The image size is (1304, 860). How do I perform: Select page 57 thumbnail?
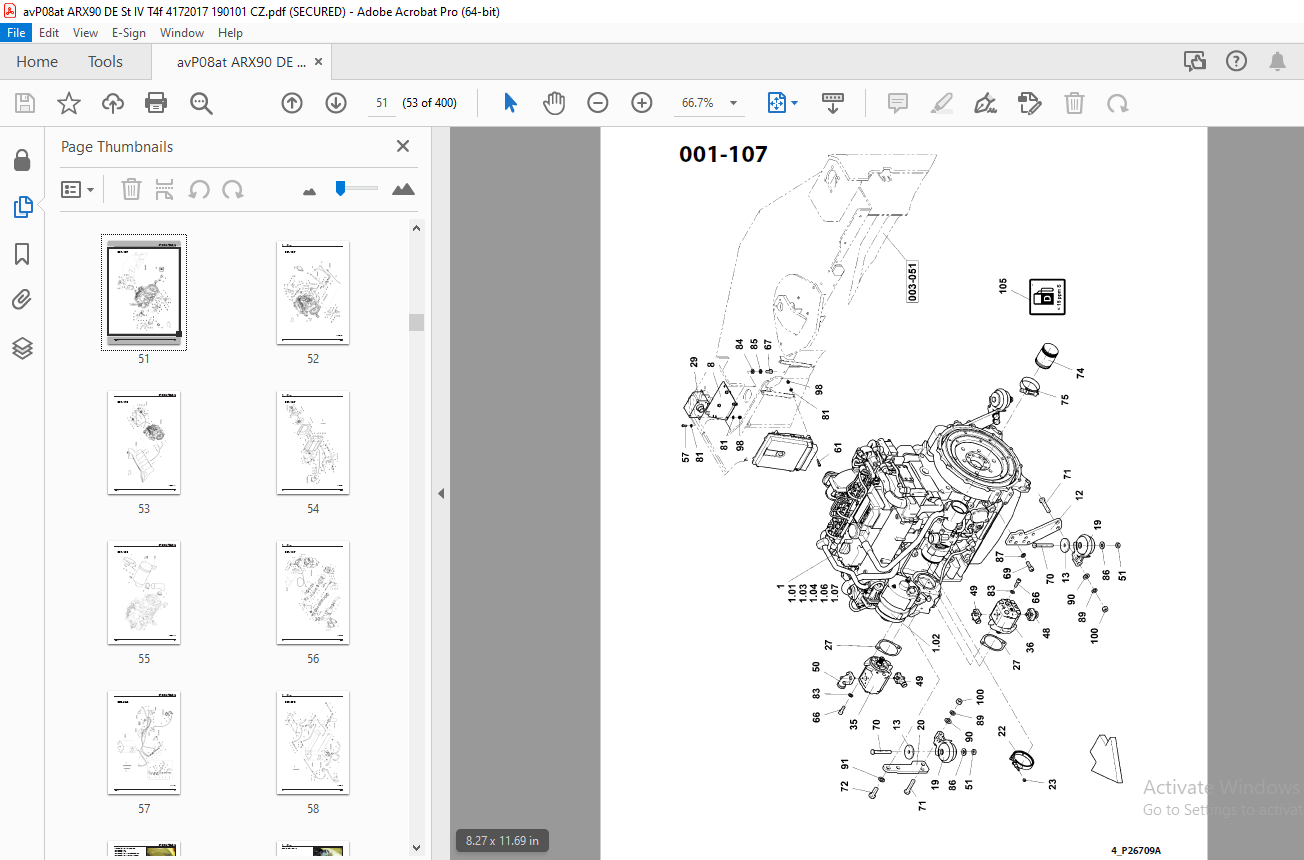144,743
